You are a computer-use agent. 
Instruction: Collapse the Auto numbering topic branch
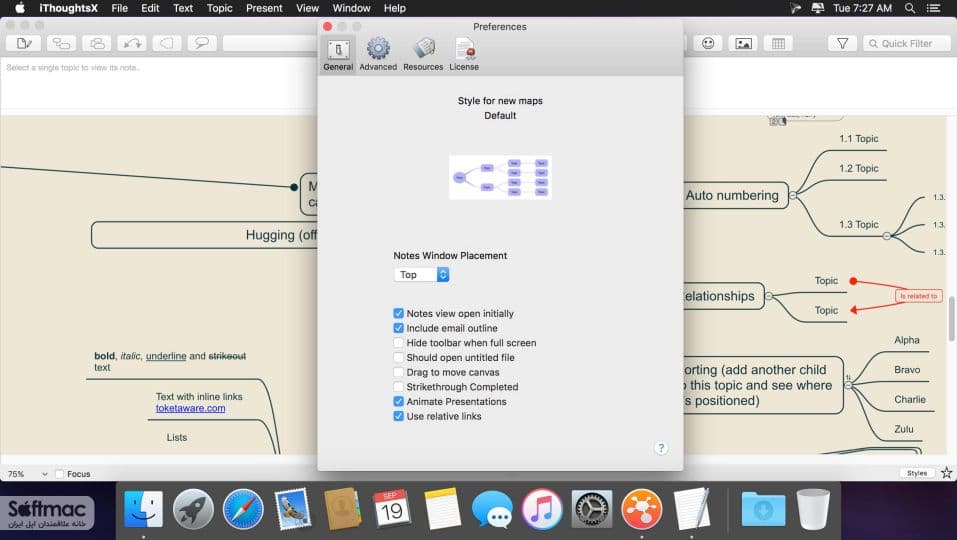point(793,195)
